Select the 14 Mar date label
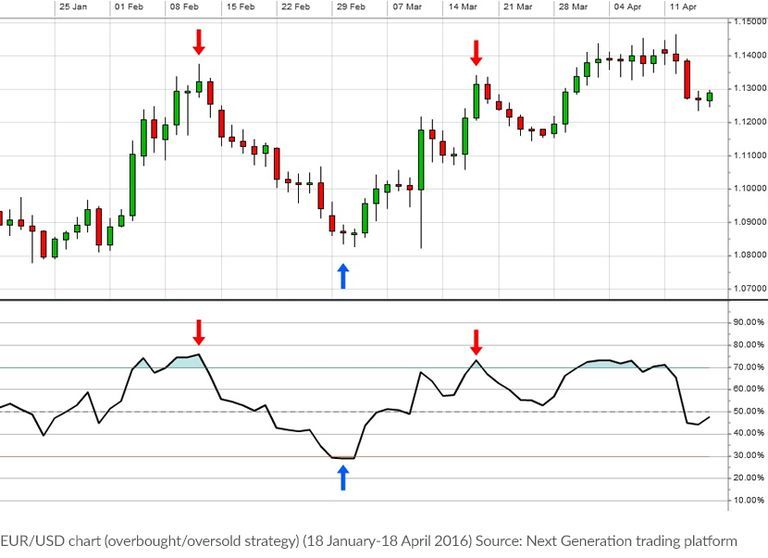The width and height of the screenshot is (768, 558). tap(462, 7)
